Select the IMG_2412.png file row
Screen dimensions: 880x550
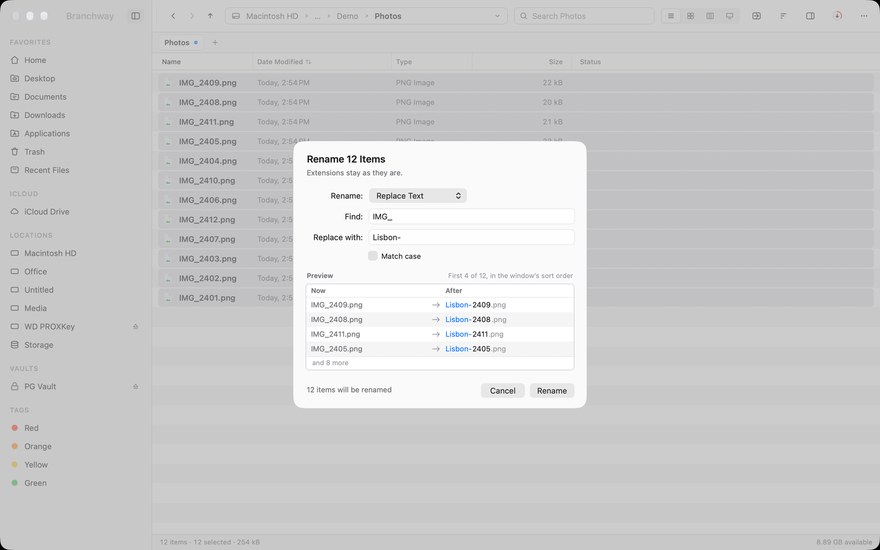(x=516, y=219)
